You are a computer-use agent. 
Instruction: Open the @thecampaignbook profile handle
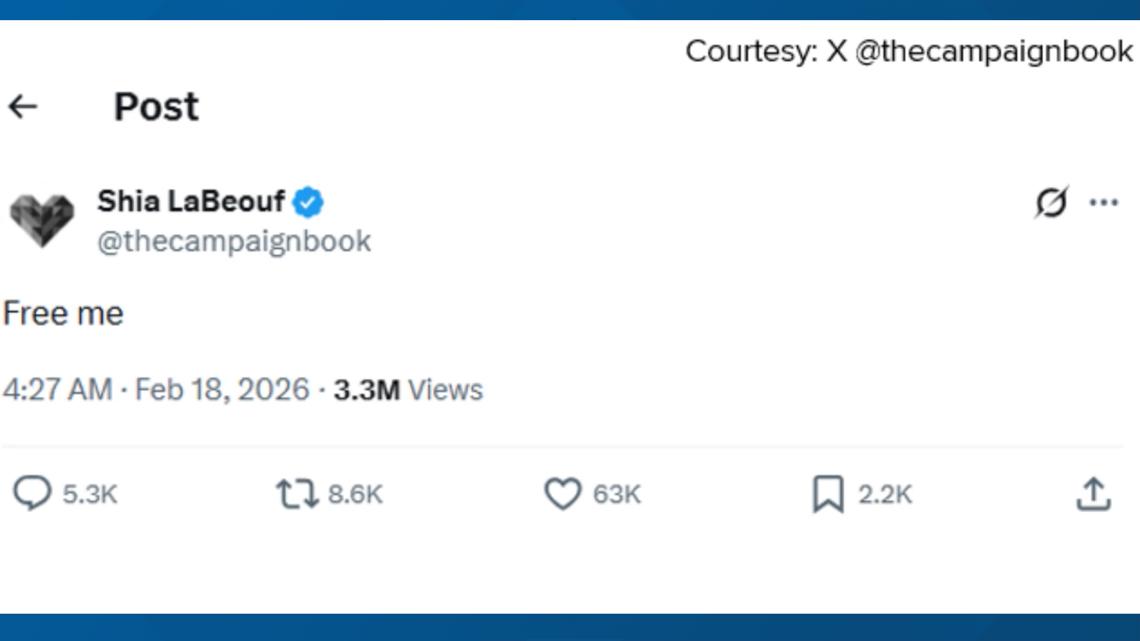[x=234, y=239]
